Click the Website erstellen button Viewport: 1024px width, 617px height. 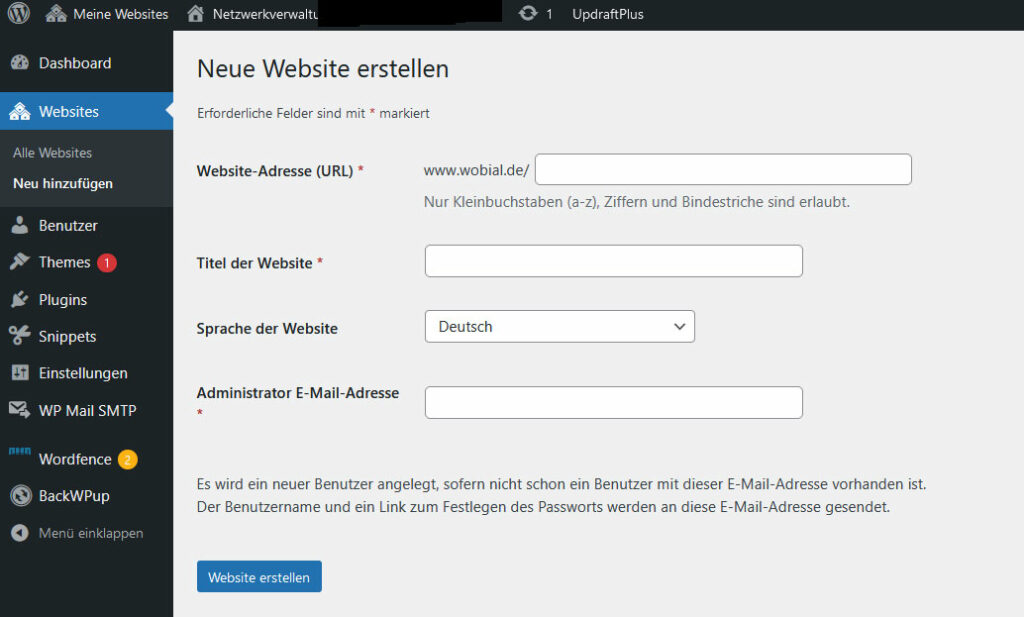[x=259, y=577]
